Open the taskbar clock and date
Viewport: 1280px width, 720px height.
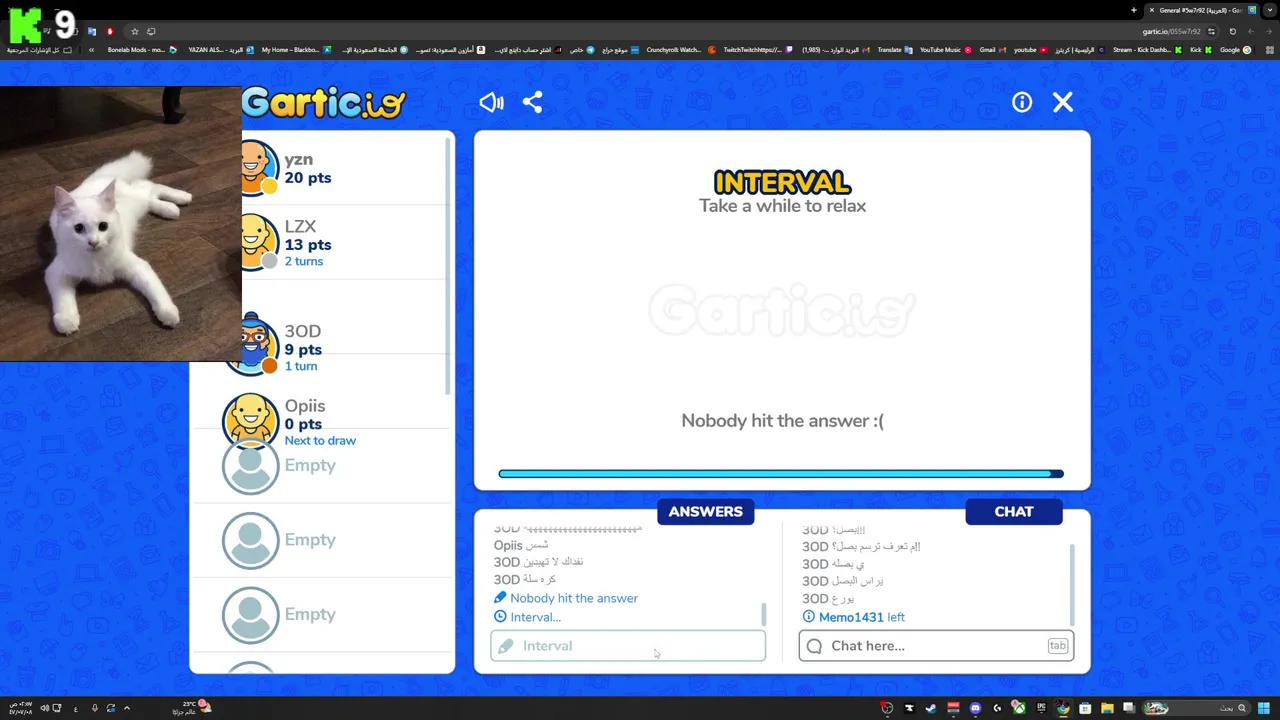click(21, 708)
